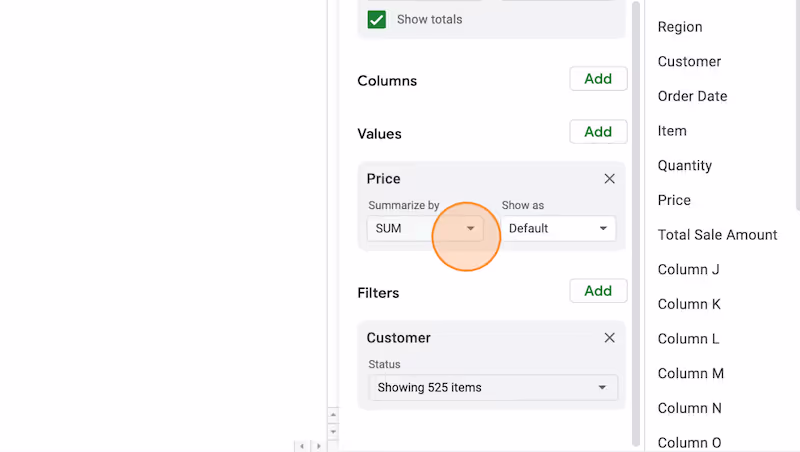The image size is (800, 452).
Task: Click the sheet scroll down arrow
Action: click(333, 432)
